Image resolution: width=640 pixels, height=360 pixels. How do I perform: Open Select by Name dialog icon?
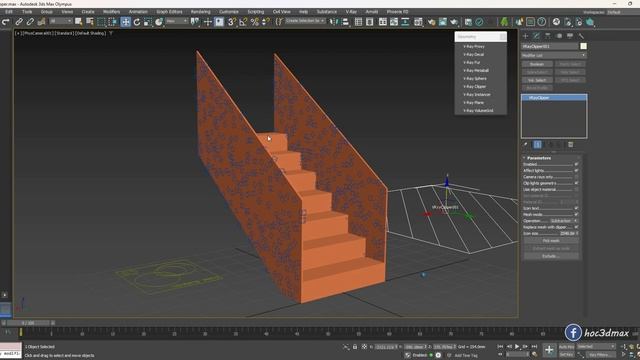(x=90, y=22)
